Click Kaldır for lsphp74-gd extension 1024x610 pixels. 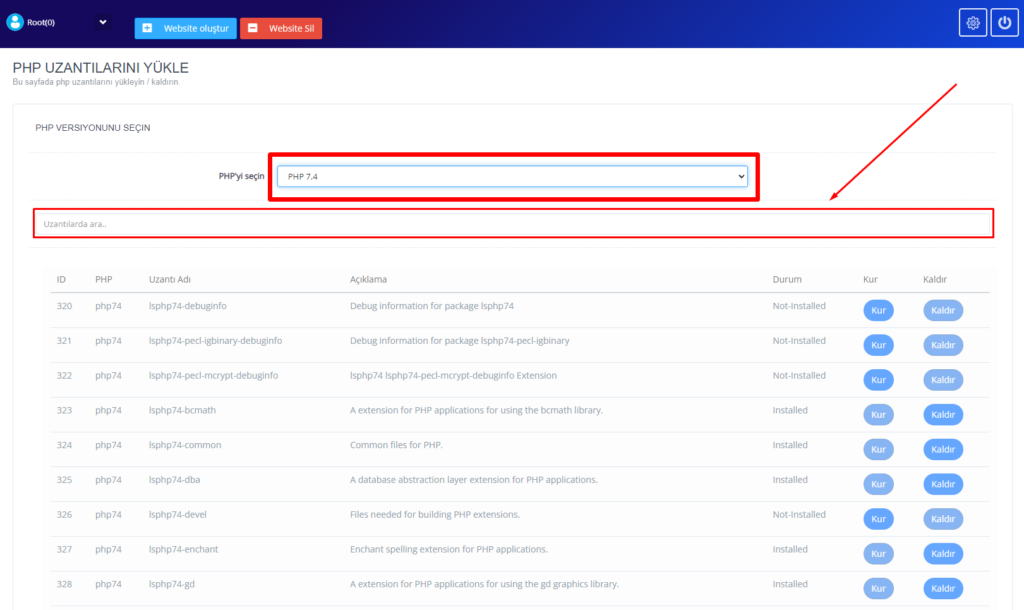[x=943, y=588]
